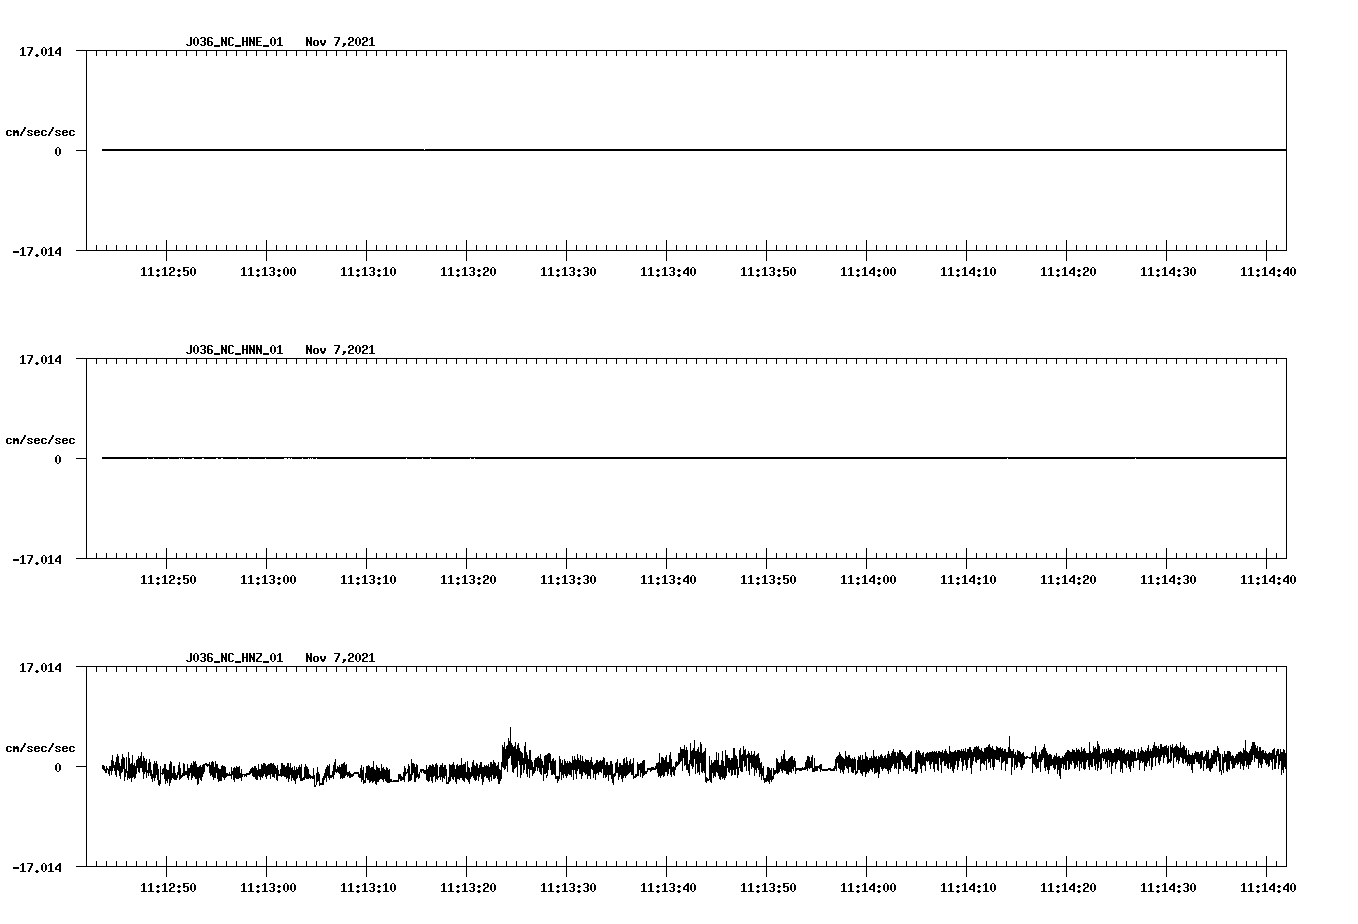The width and height of the screenshot is (1358, 924).
Task: Click 11:14:00 time label on HNZ plot
Action: 868,888
